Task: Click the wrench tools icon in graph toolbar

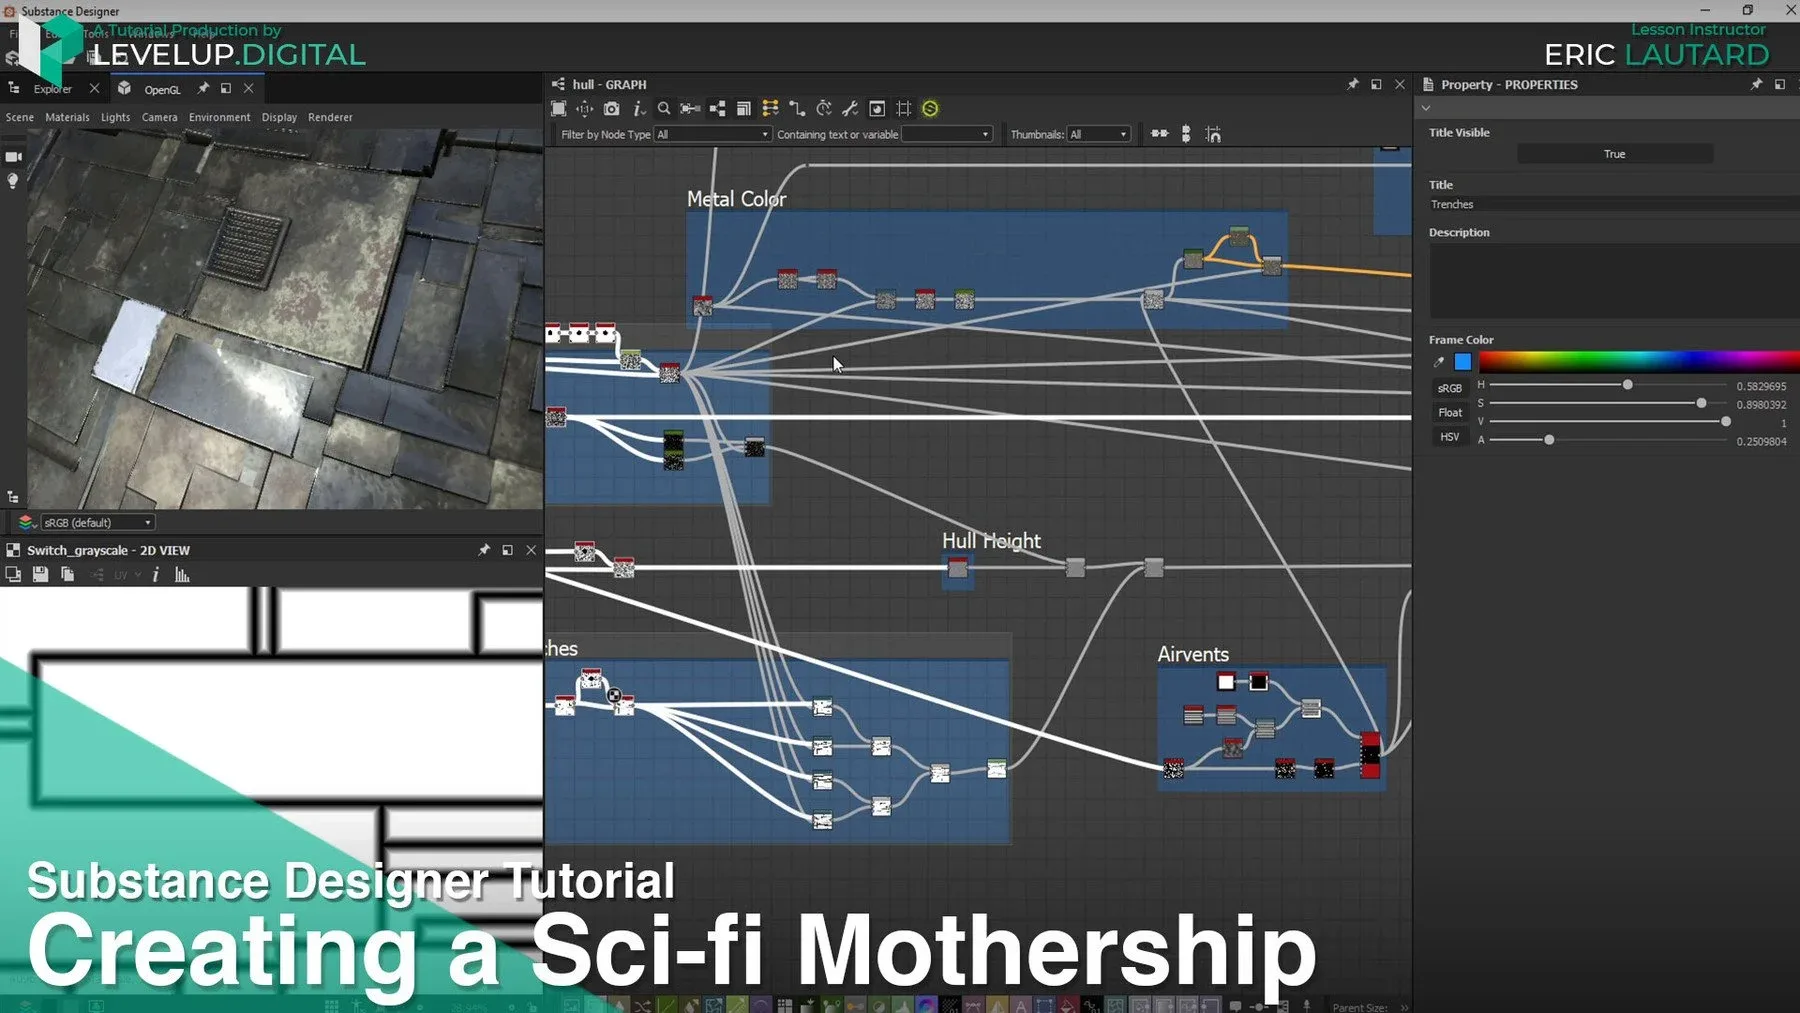Action: (x=850, y=109)
